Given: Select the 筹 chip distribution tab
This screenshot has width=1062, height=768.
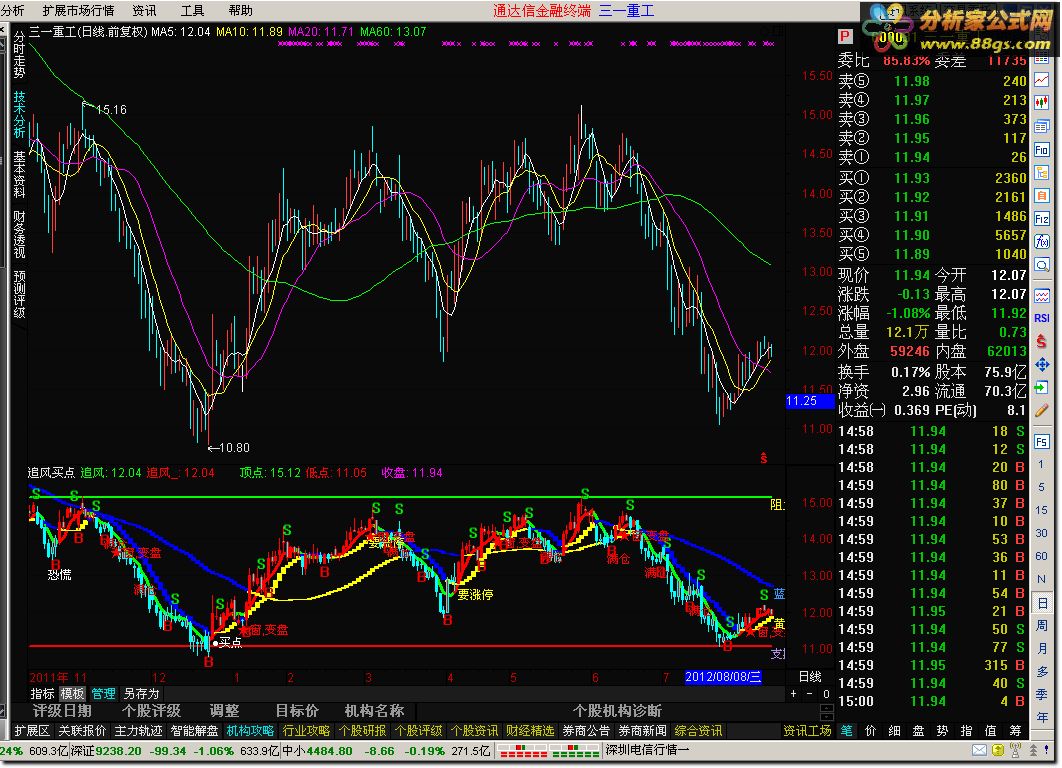Looking at the screenshot, I should pos(1015,731).
